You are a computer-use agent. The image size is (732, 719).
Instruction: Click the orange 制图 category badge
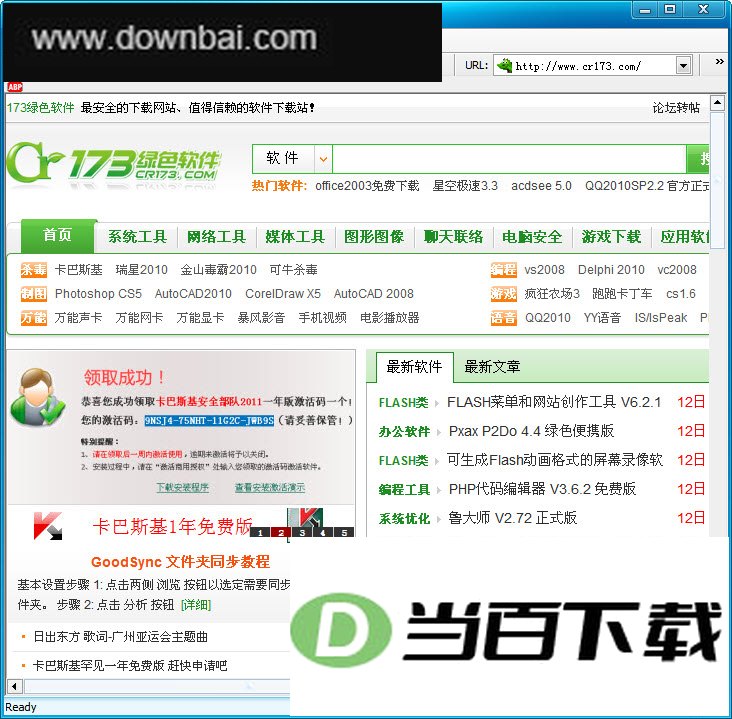point(34,294)
